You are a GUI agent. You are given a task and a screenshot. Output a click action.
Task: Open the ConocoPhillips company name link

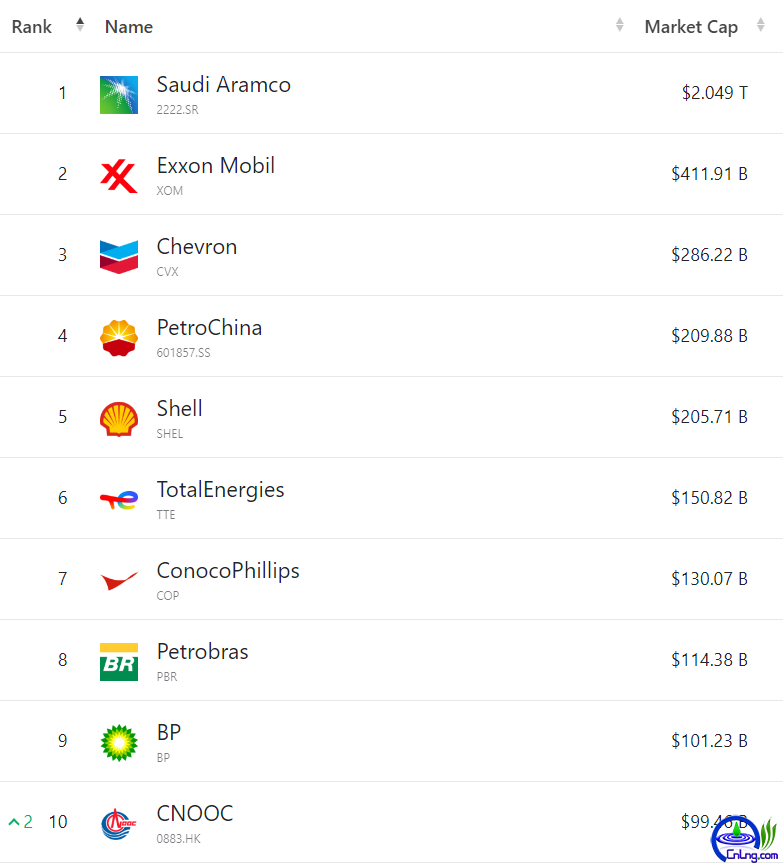point(228,571)
